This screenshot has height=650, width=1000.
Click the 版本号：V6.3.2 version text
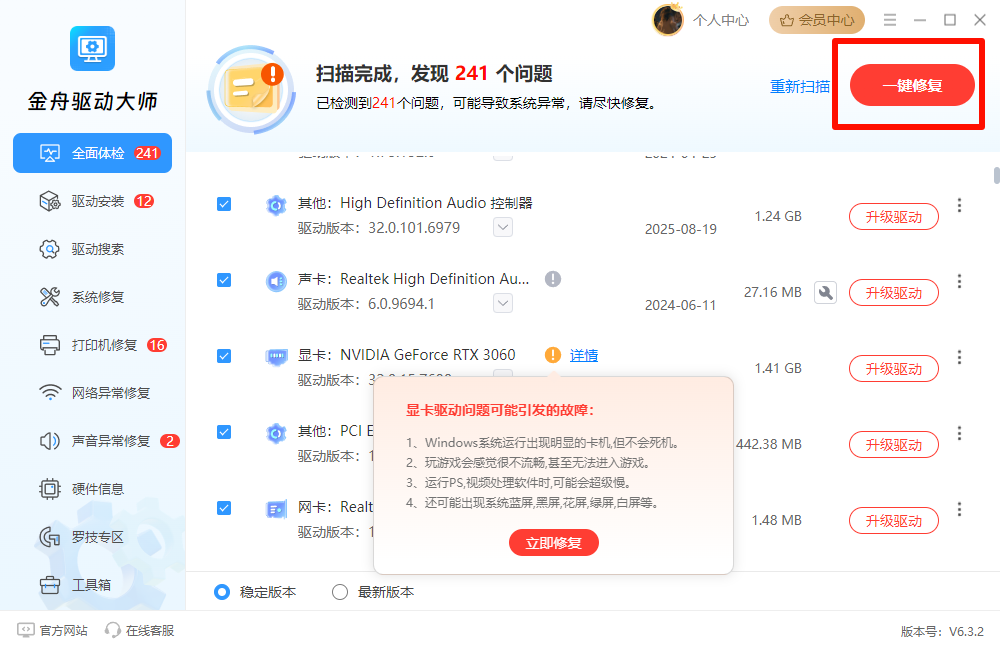(x=942, y=632)
